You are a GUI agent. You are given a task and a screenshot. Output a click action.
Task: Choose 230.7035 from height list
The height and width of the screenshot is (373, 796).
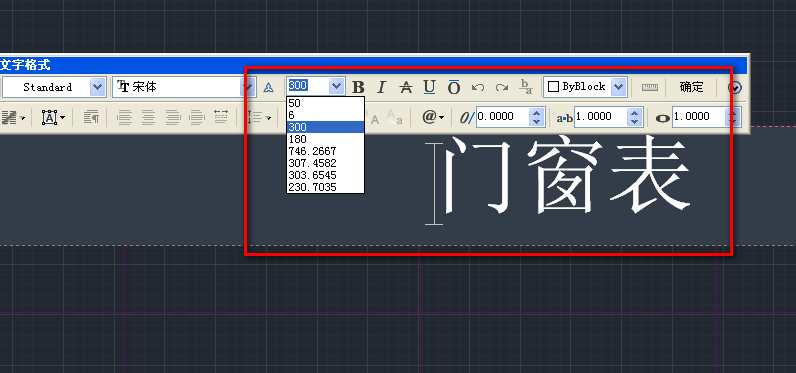pyautogui.click(x=325, y=187)
